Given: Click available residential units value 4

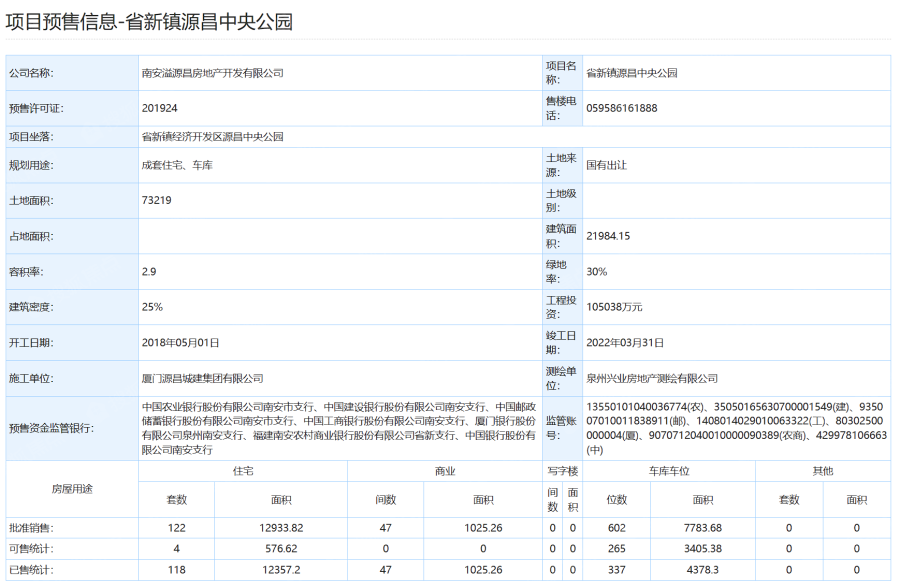Looking at the screenshot, I should click(176, 549).
